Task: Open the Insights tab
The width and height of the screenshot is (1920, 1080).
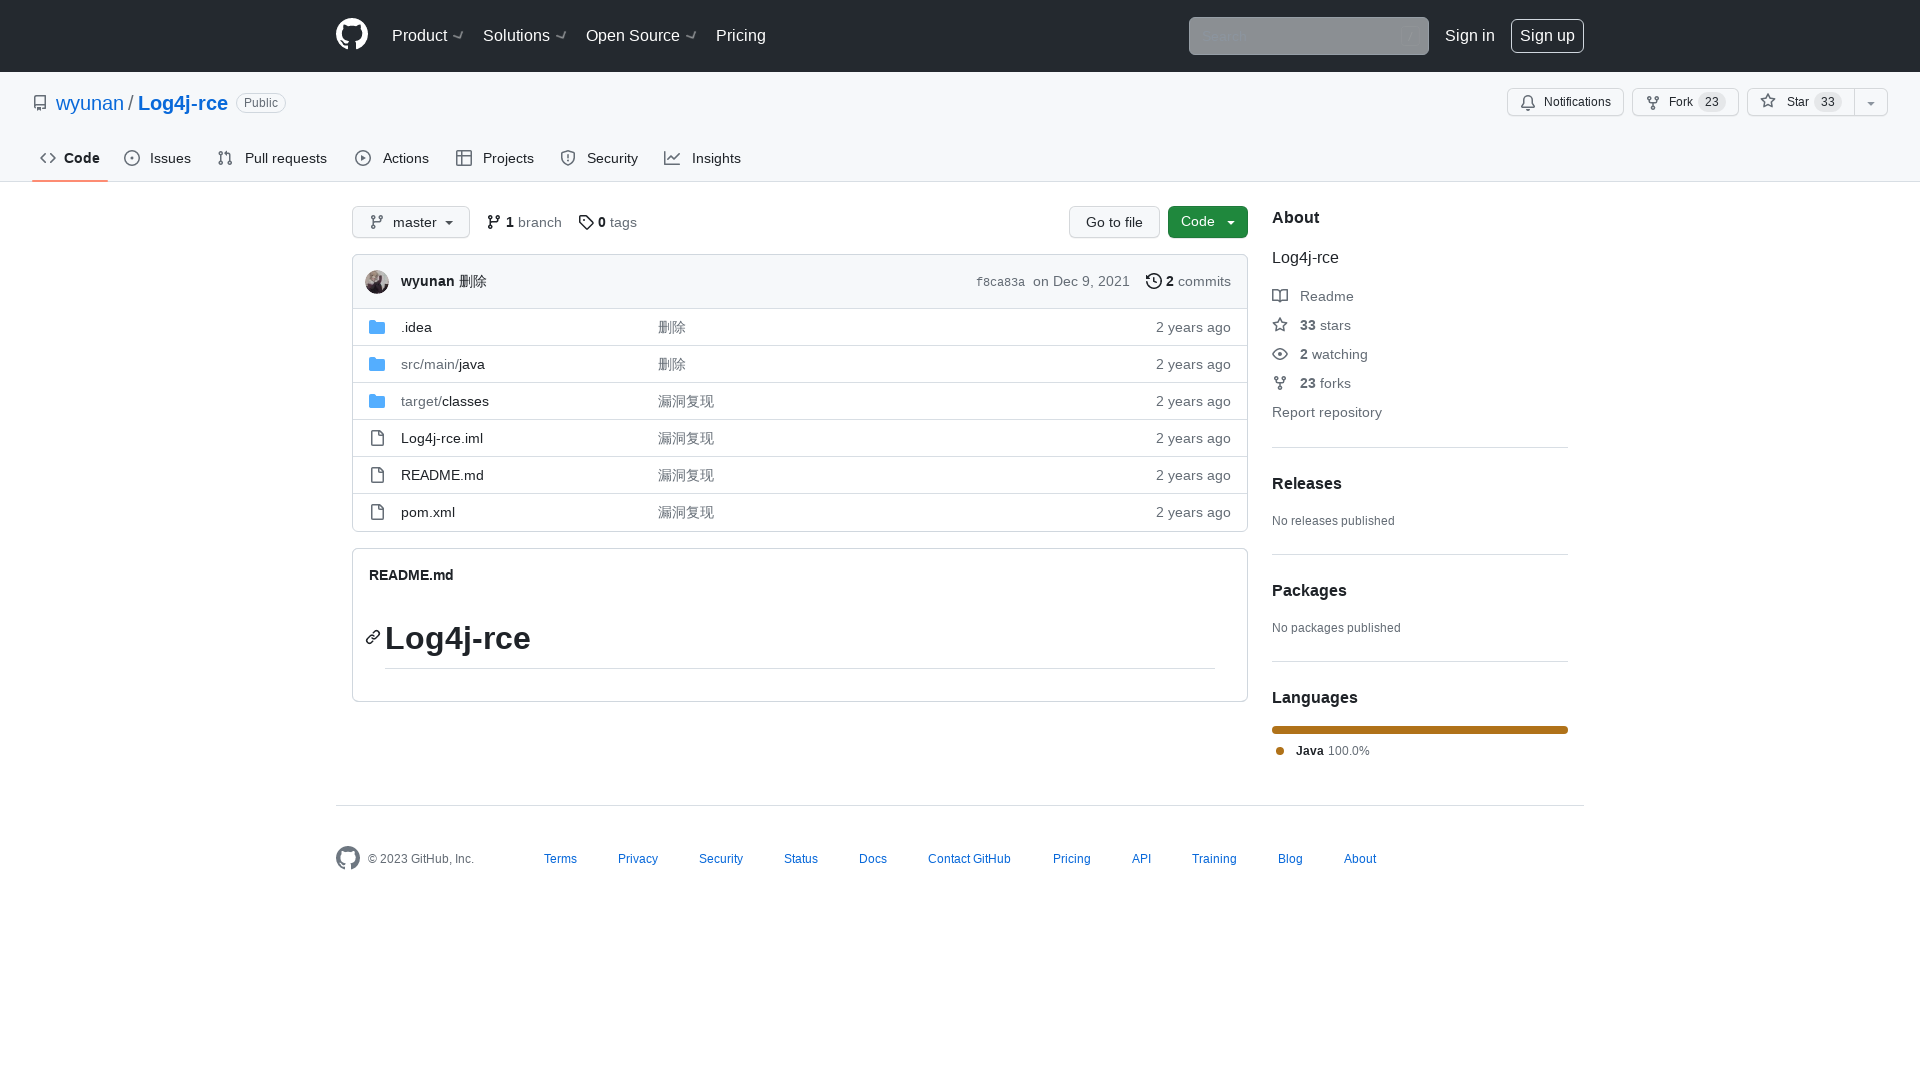Action: (x=703, y=158)
